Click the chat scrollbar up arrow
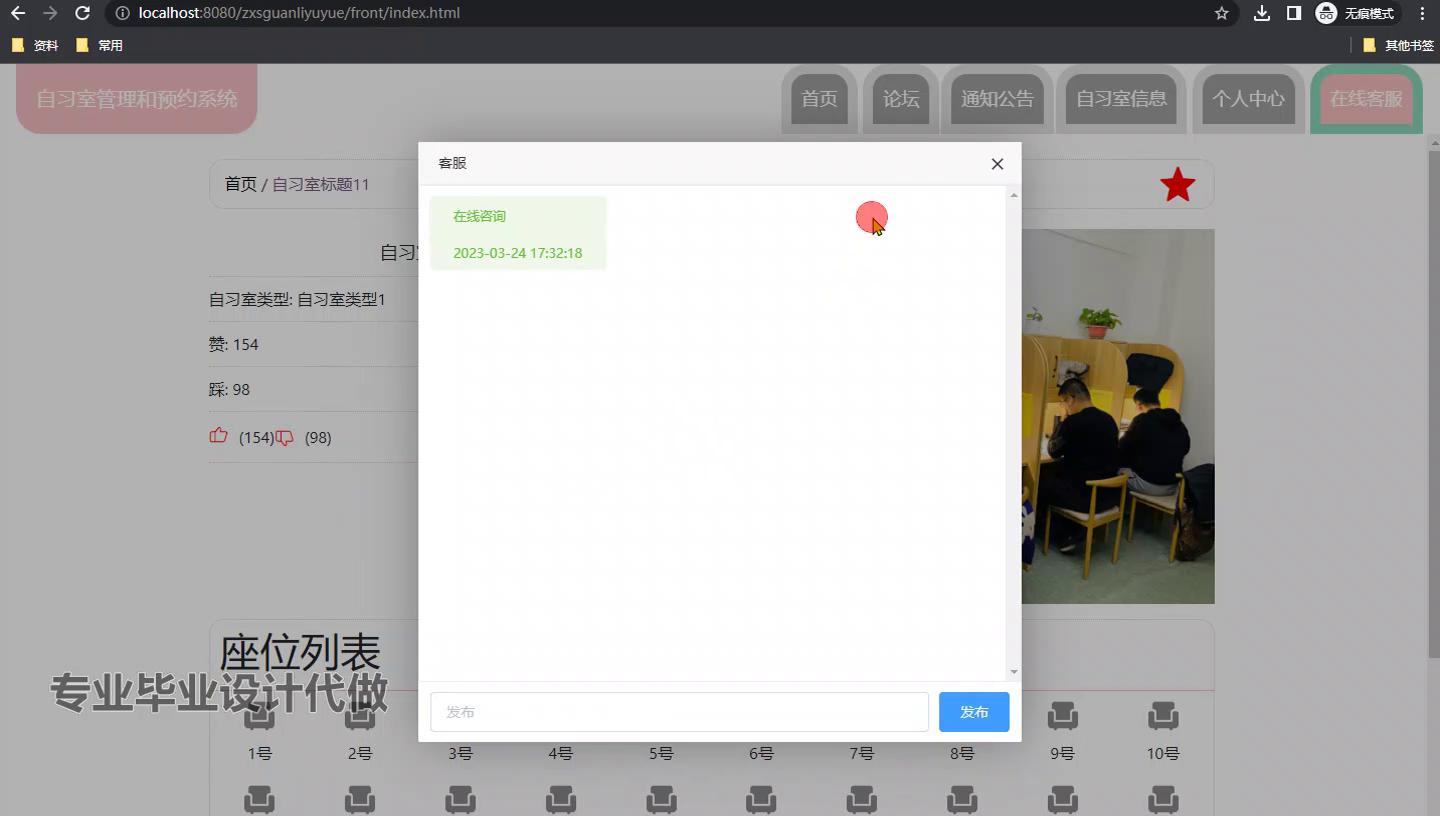This screenshot has width=1440, height=816. point(1014,195)
